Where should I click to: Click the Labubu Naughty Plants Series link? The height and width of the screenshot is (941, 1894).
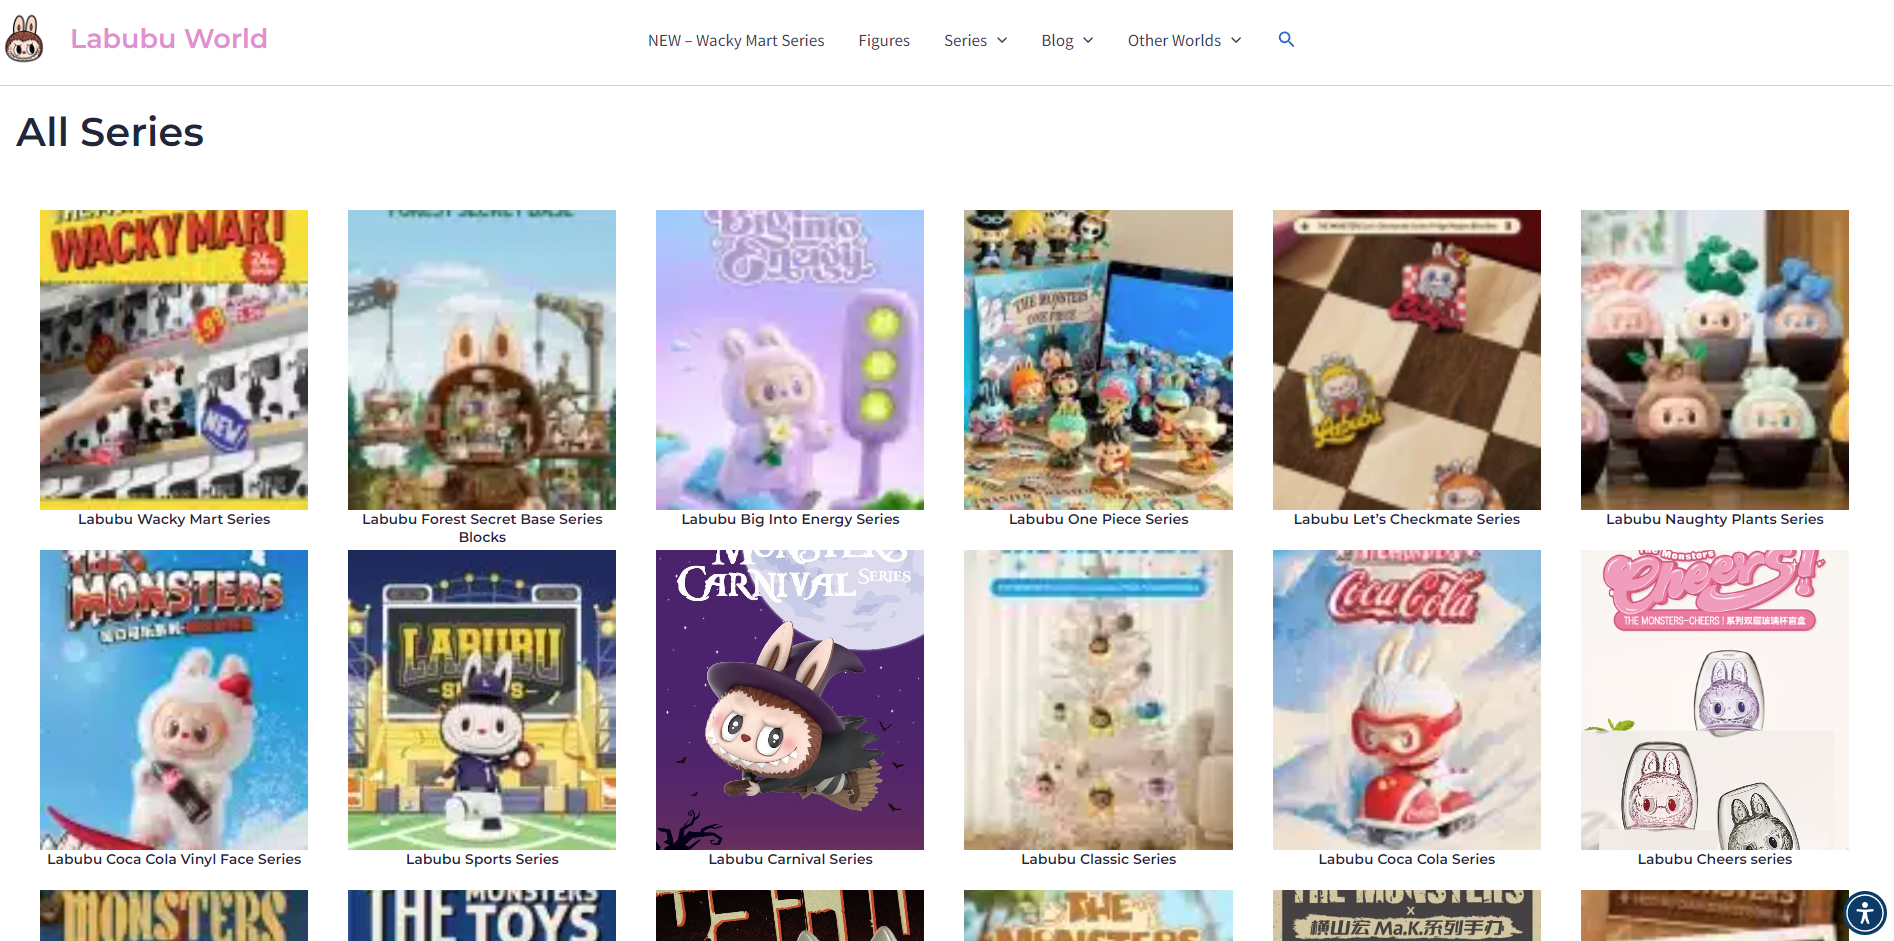point(1714,519)
